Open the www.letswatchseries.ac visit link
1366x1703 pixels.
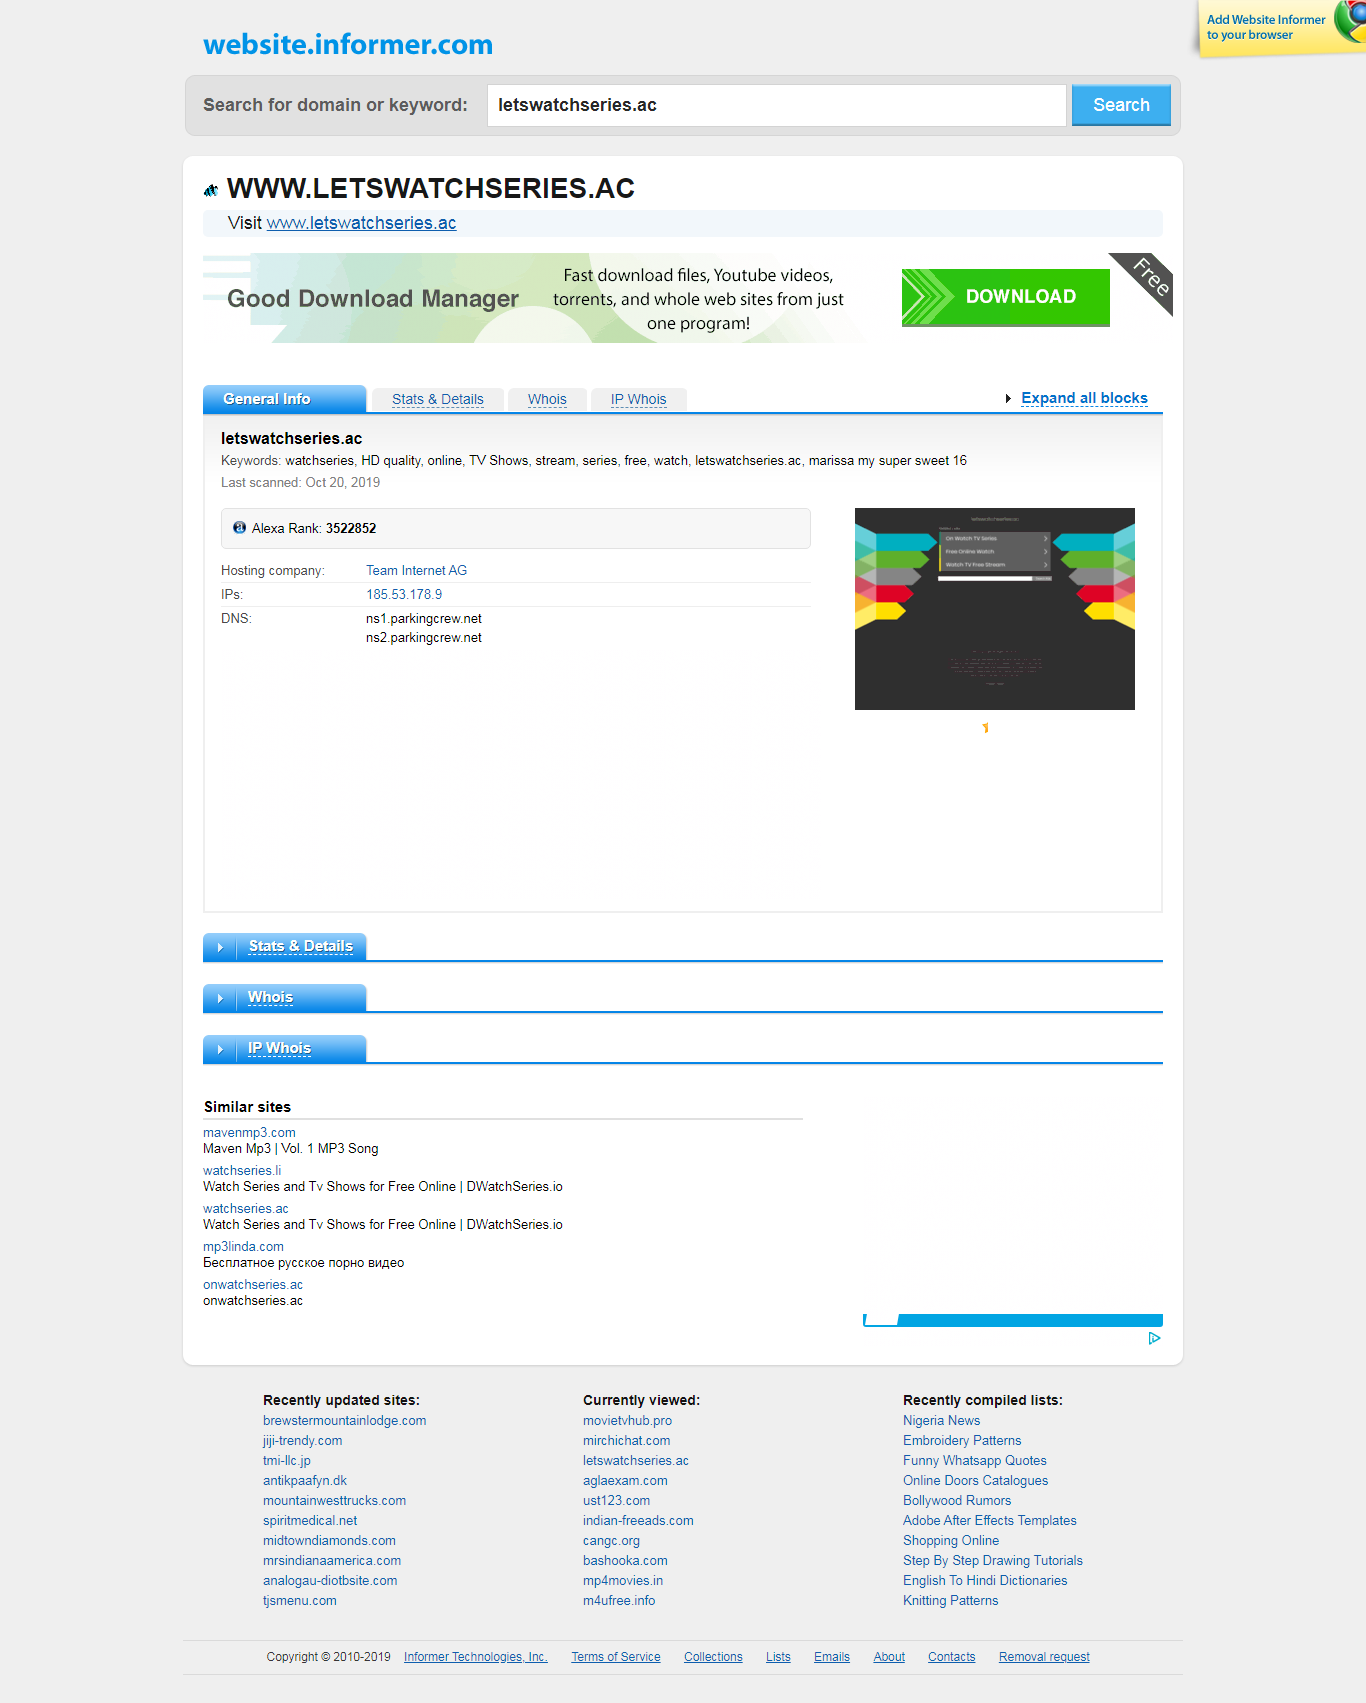tap(361, 223)
